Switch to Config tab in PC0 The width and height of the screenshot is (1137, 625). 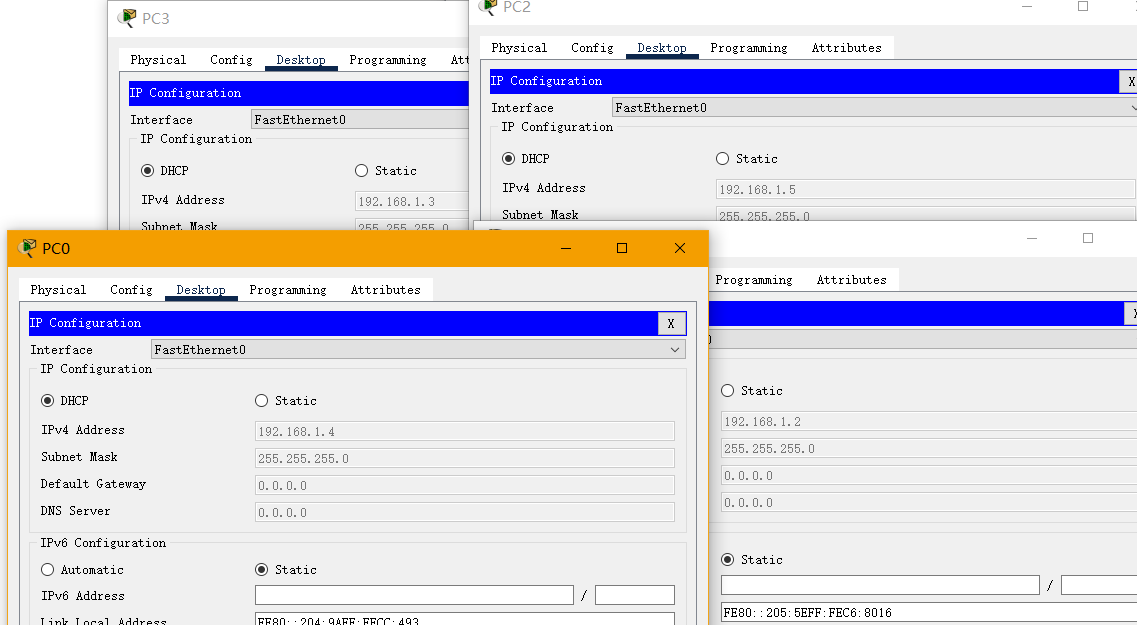pyautogui.click(x=131, y=290)
